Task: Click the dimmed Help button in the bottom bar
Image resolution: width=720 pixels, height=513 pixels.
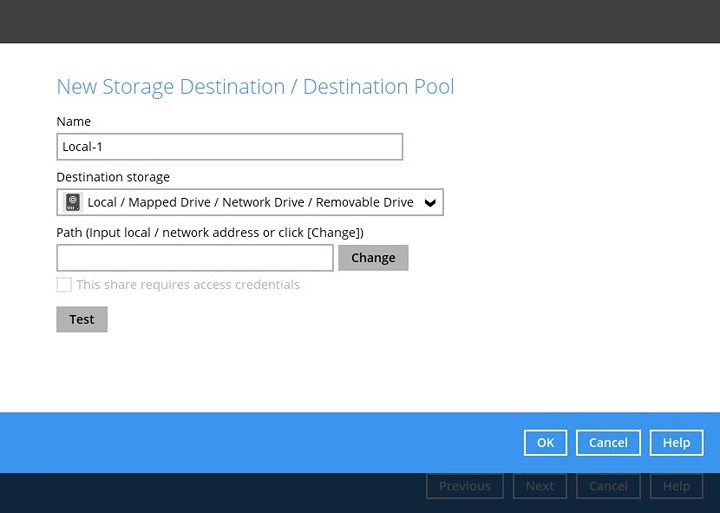Action: (676, 486)
